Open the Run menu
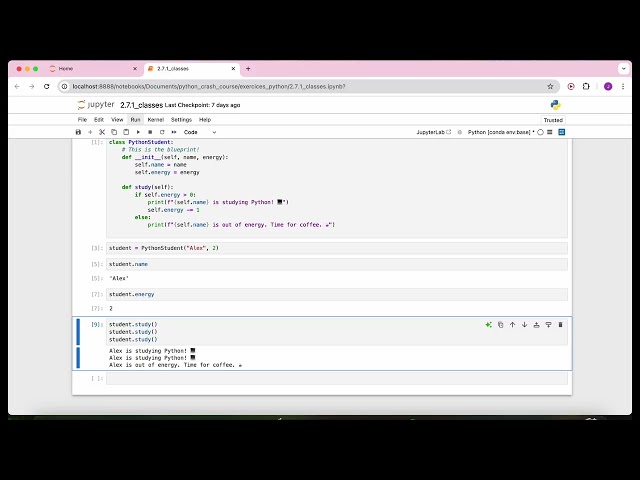Viewport: 640px width, 480px height. (135, 120)
